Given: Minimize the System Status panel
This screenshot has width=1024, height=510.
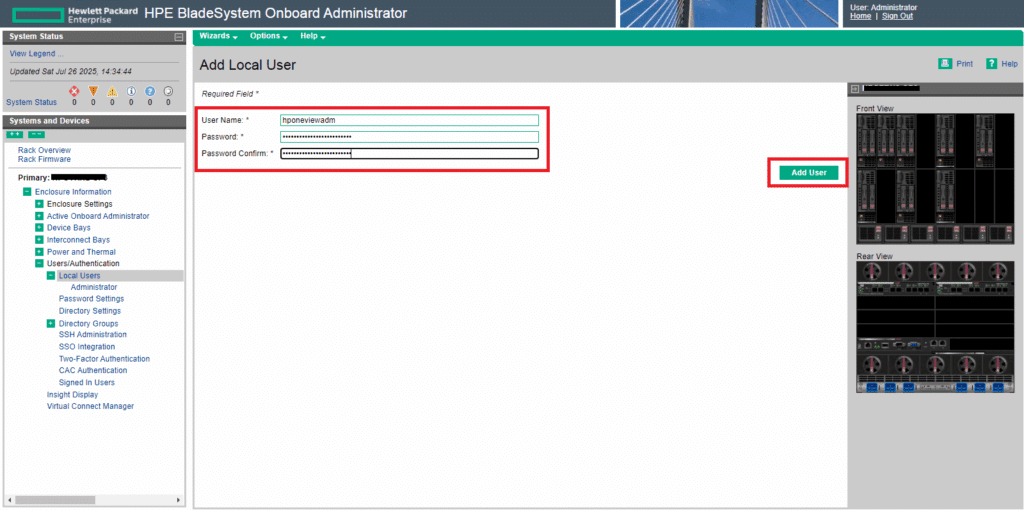Looking at the screenshot, I should (179, 37).
